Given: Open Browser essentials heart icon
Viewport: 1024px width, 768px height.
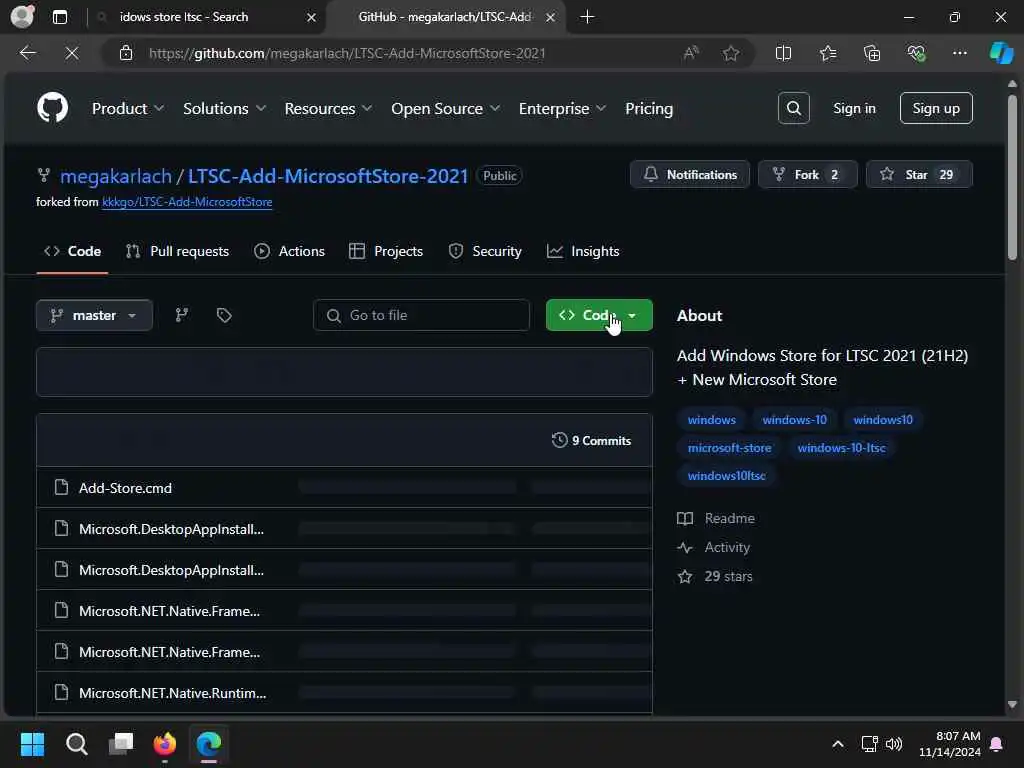Looking at the screenshot, I should click(916, 53).
